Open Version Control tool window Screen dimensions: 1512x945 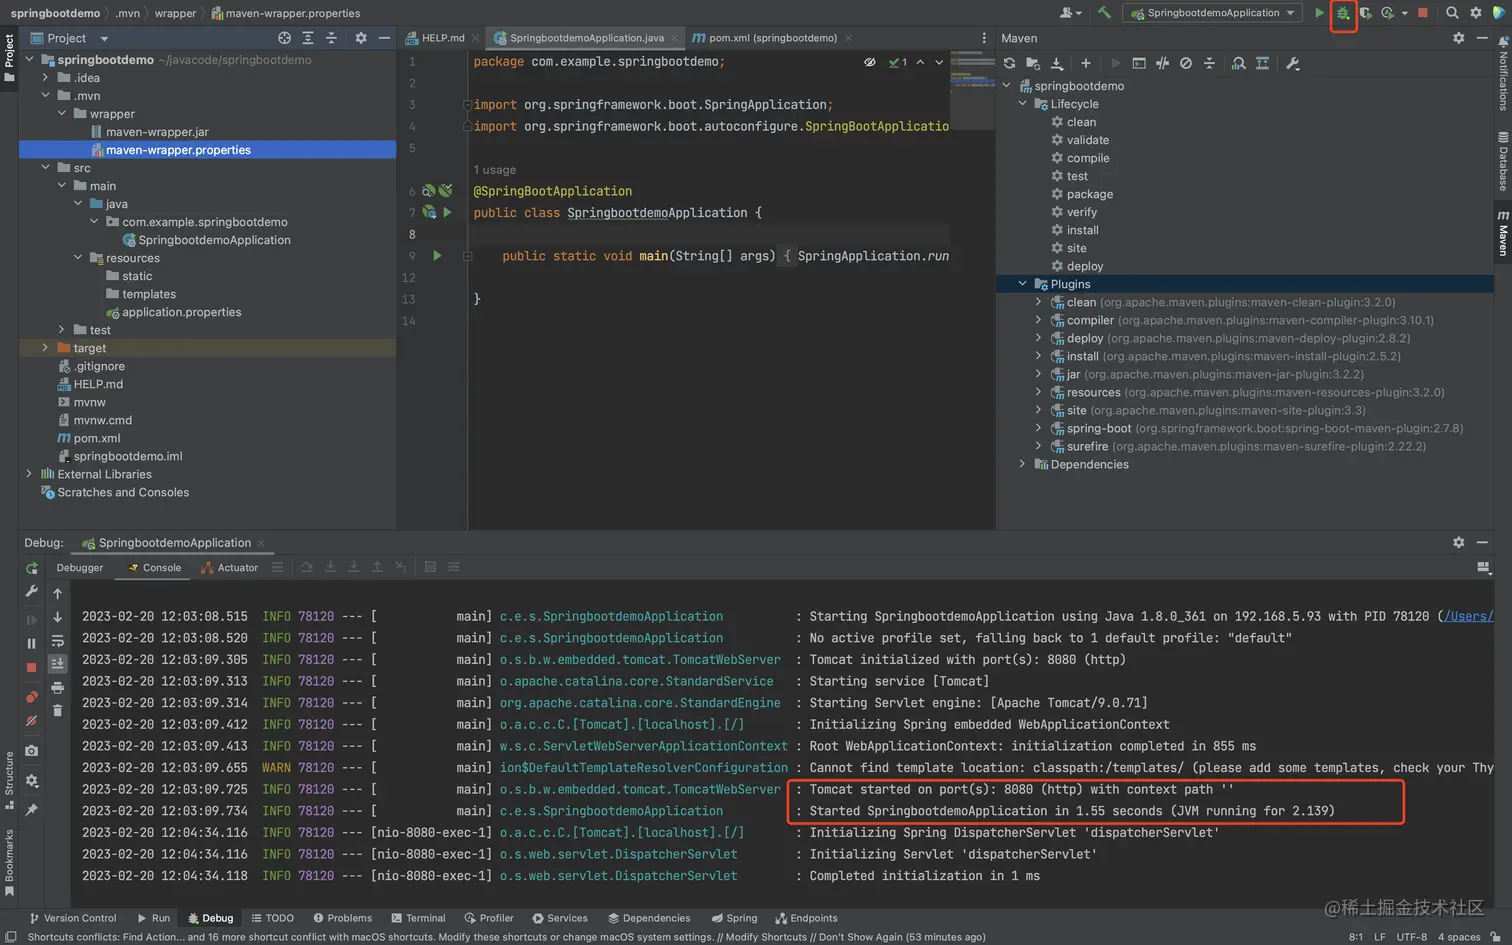click(72, 918)
